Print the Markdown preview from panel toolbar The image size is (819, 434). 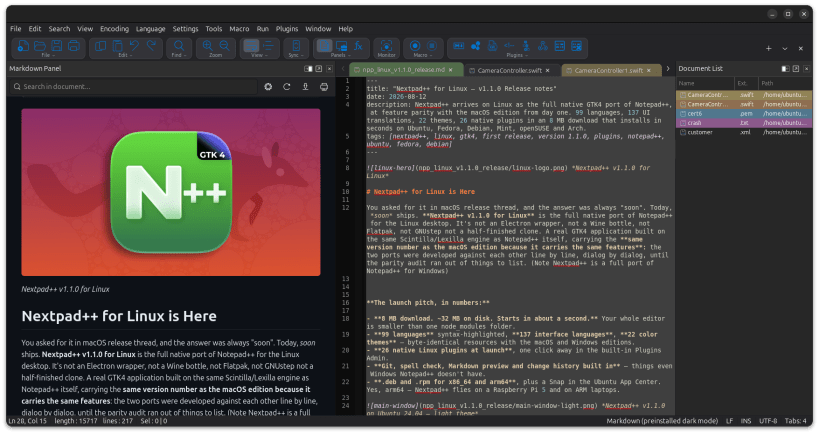pos(324,87)
